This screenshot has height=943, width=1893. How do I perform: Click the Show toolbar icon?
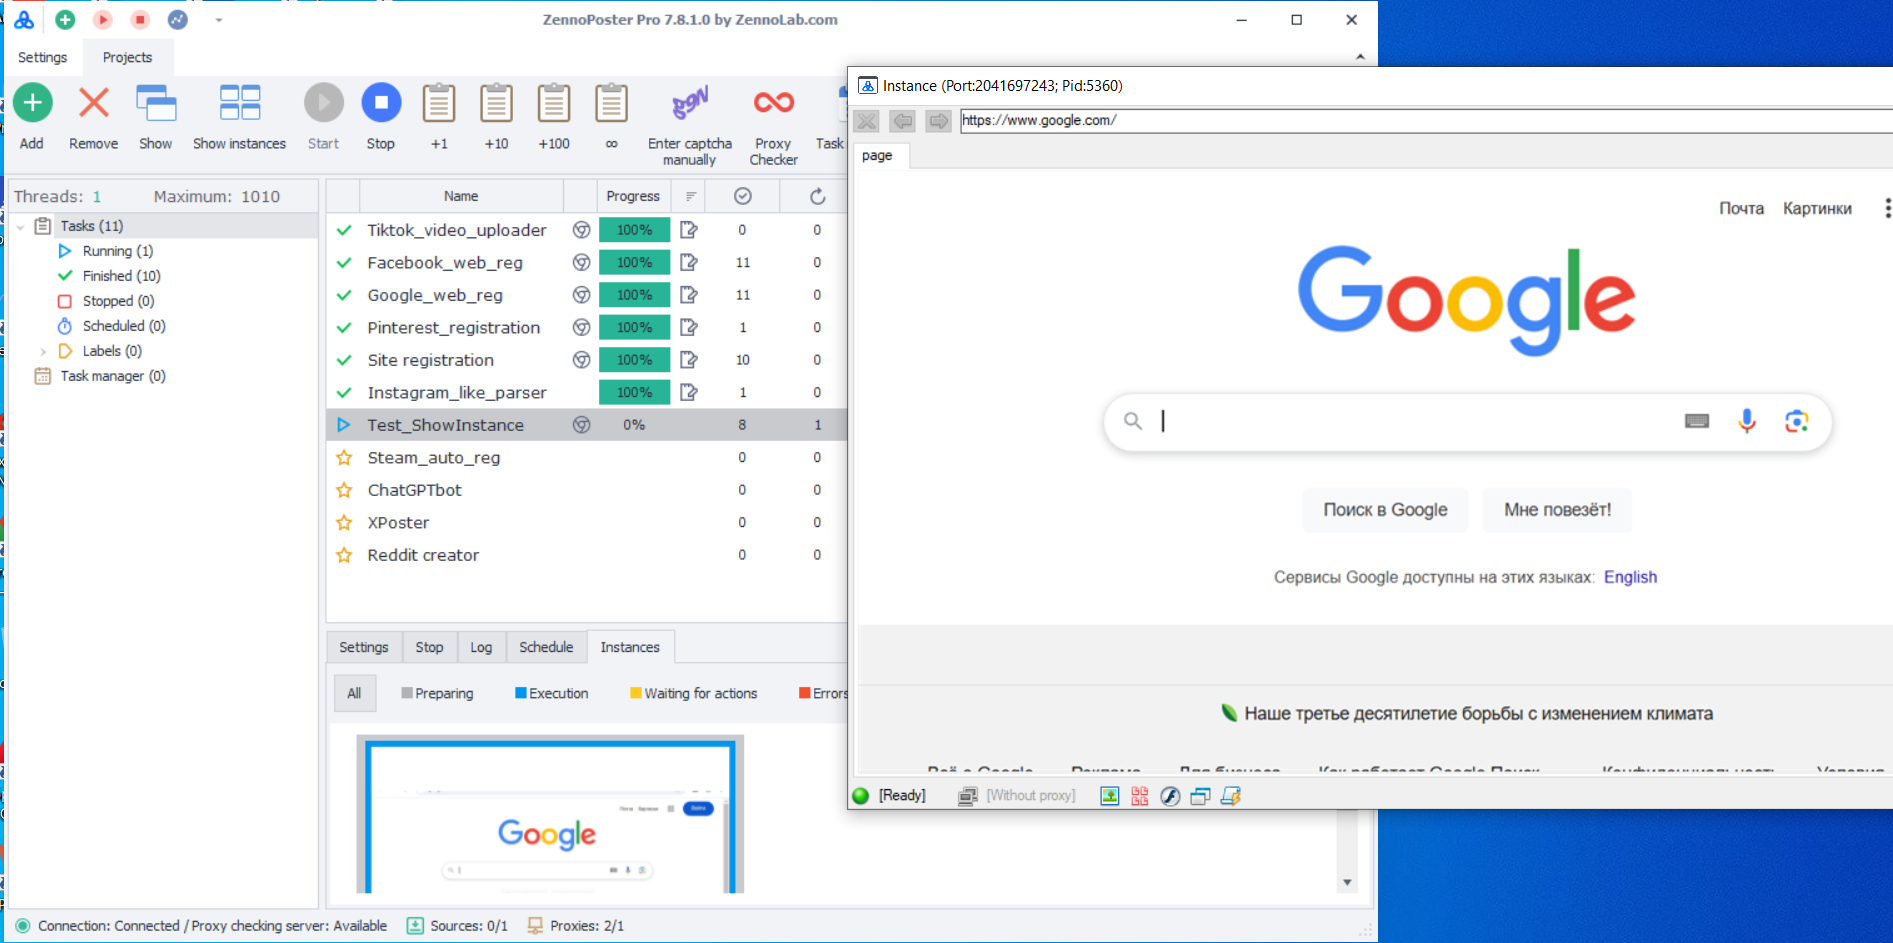(156, 103)
